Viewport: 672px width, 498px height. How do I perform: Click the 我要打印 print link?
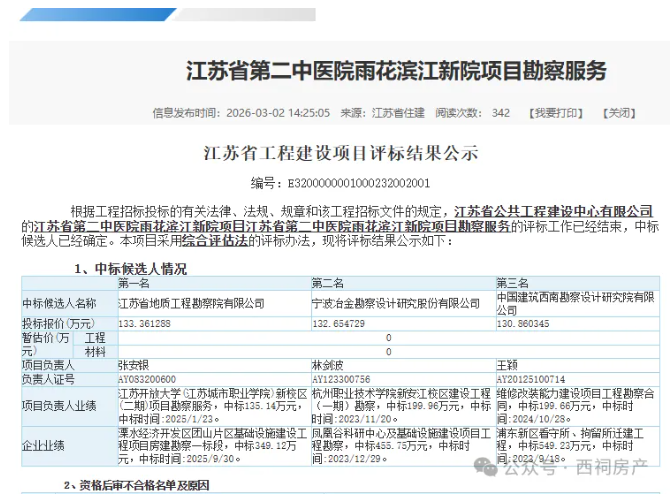556,113
